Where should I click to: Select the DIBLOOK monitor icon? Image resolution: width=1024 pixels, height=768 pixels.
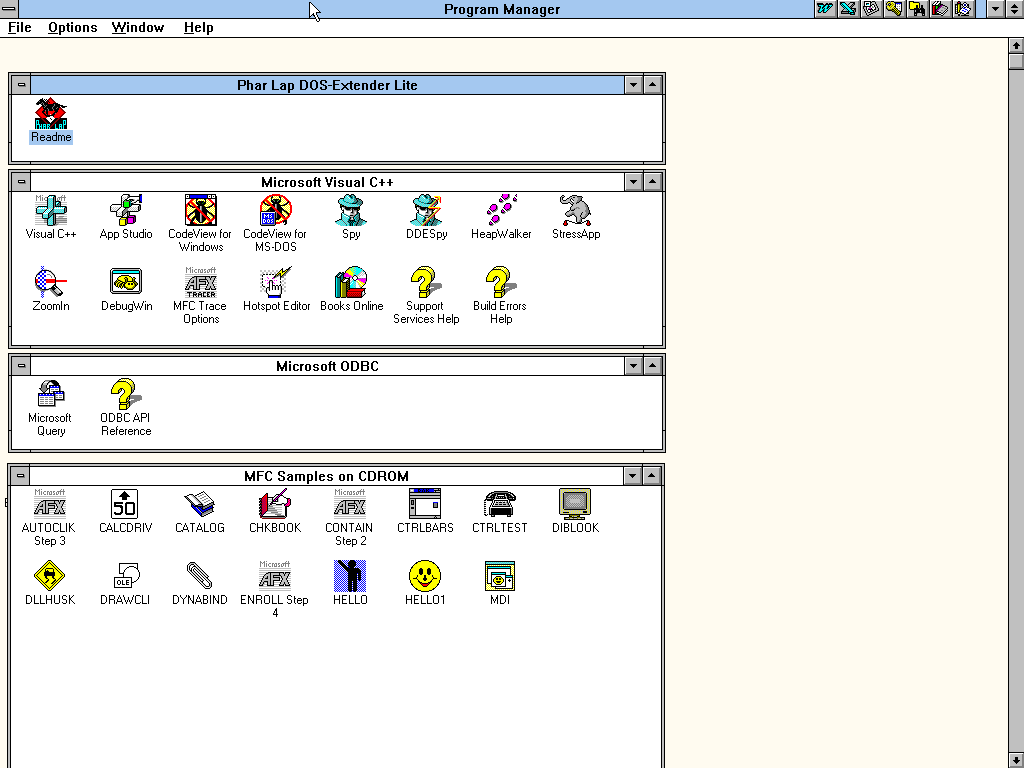click(x=575, y=504)
